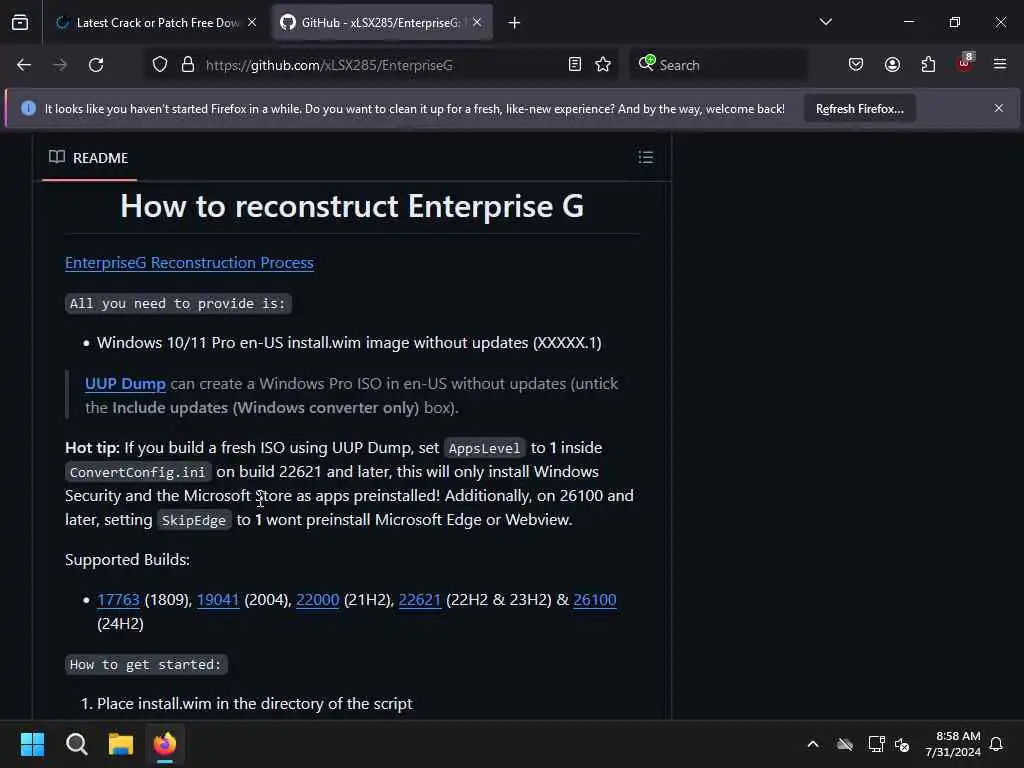Expand the list all tabs chevron

click(x=825, y=22)
